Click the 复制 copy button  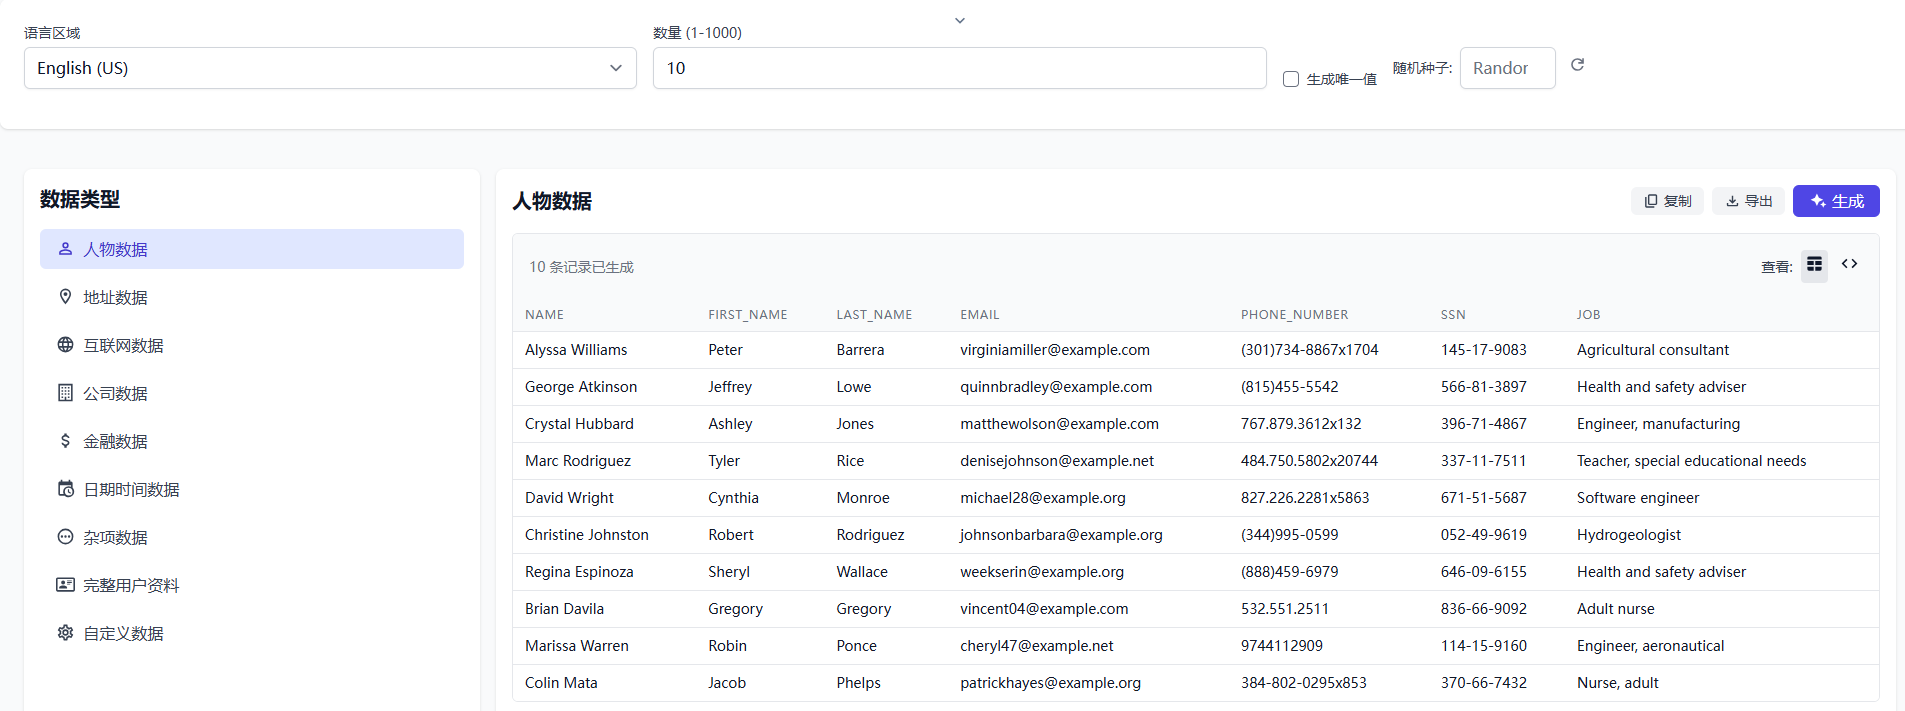(x=1667, y=201)
